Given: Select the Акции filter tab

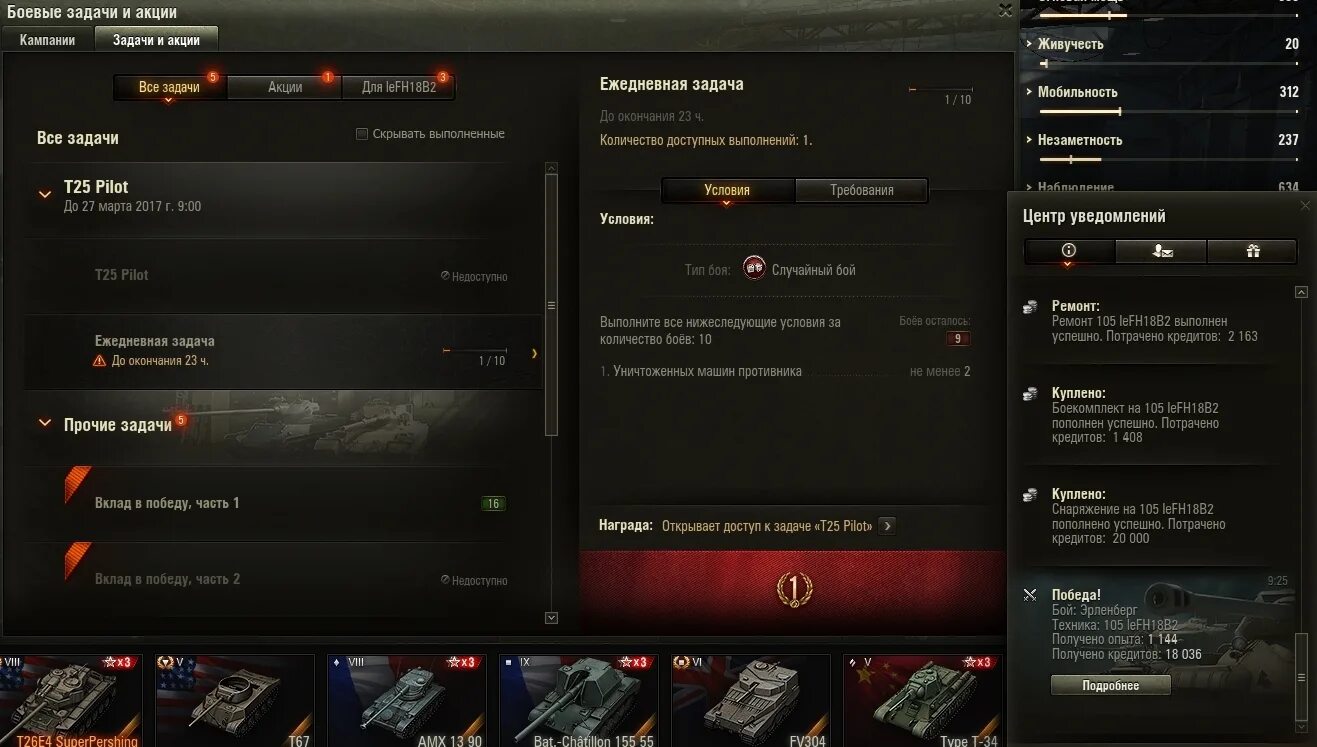Looking at the screenshot, I should pos(285,87).
